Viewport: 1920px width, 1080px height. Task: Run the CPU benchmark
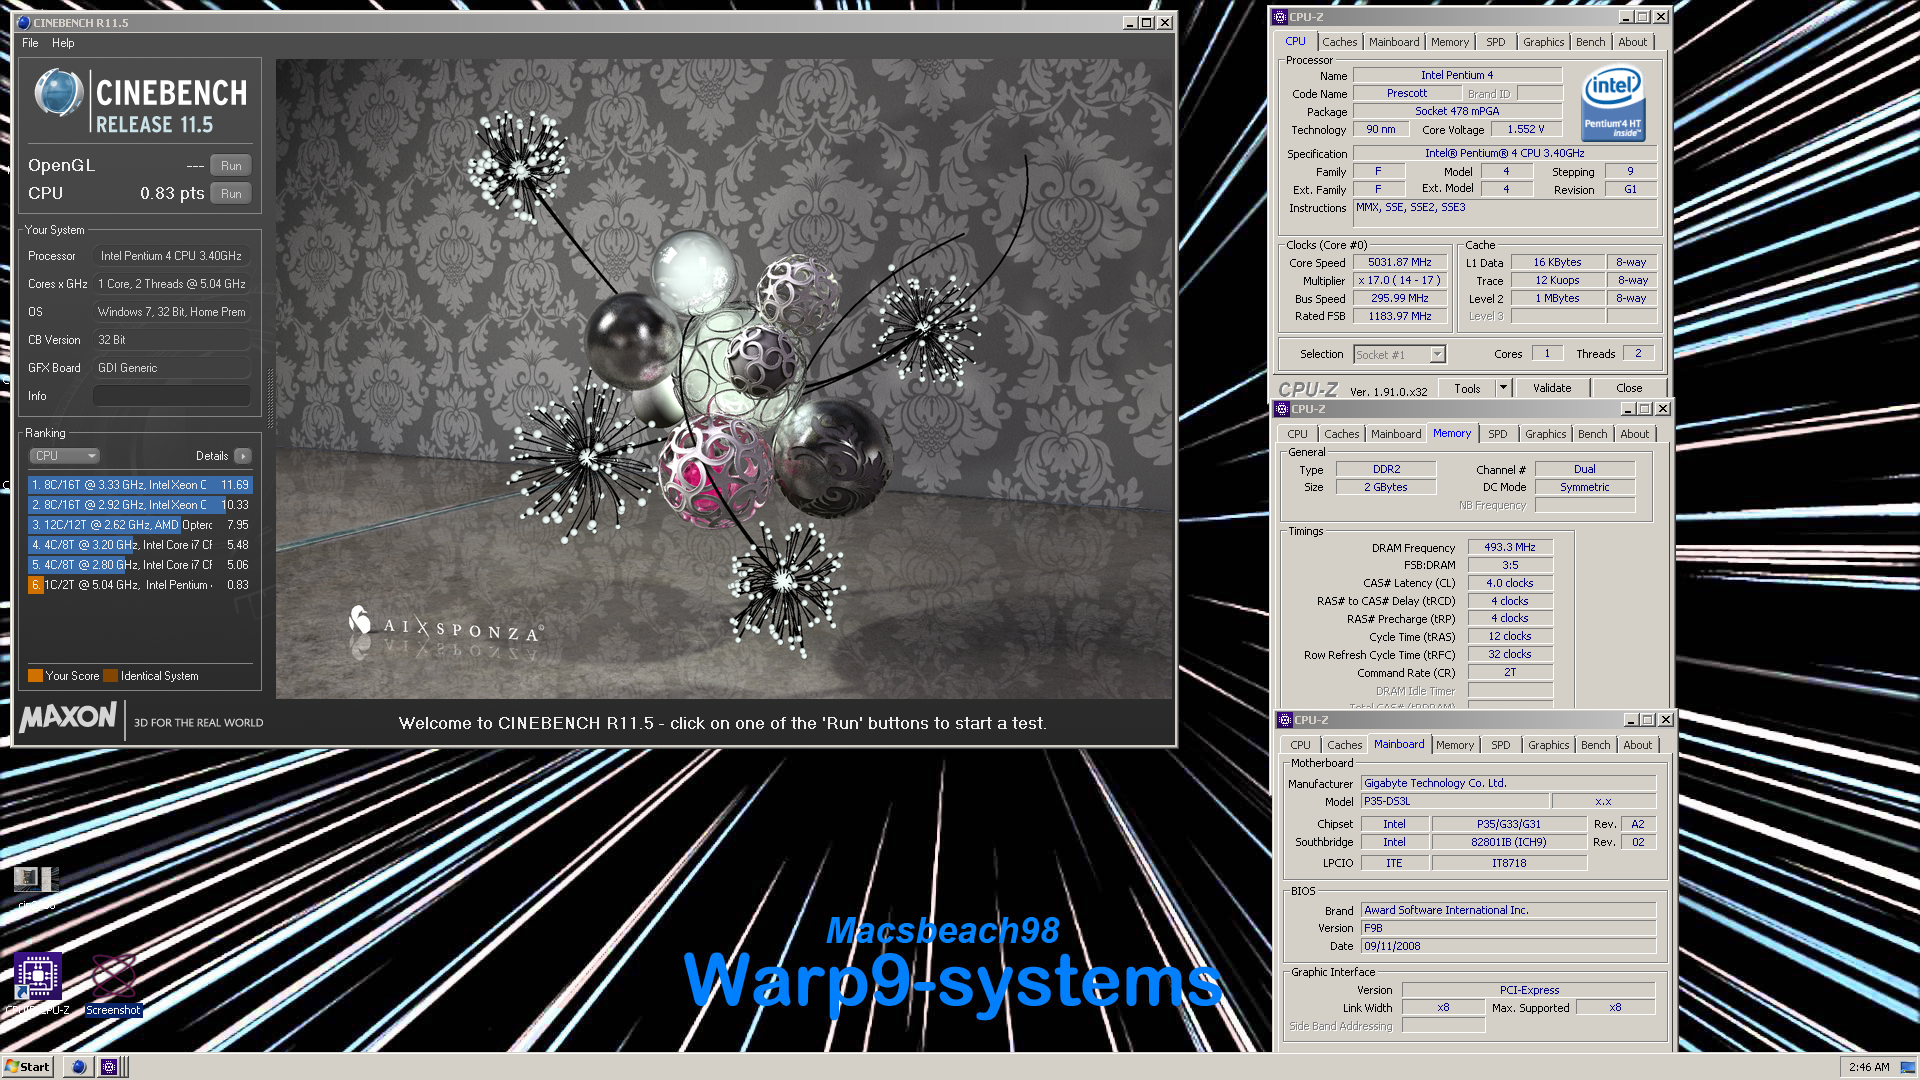pos(231,194)
